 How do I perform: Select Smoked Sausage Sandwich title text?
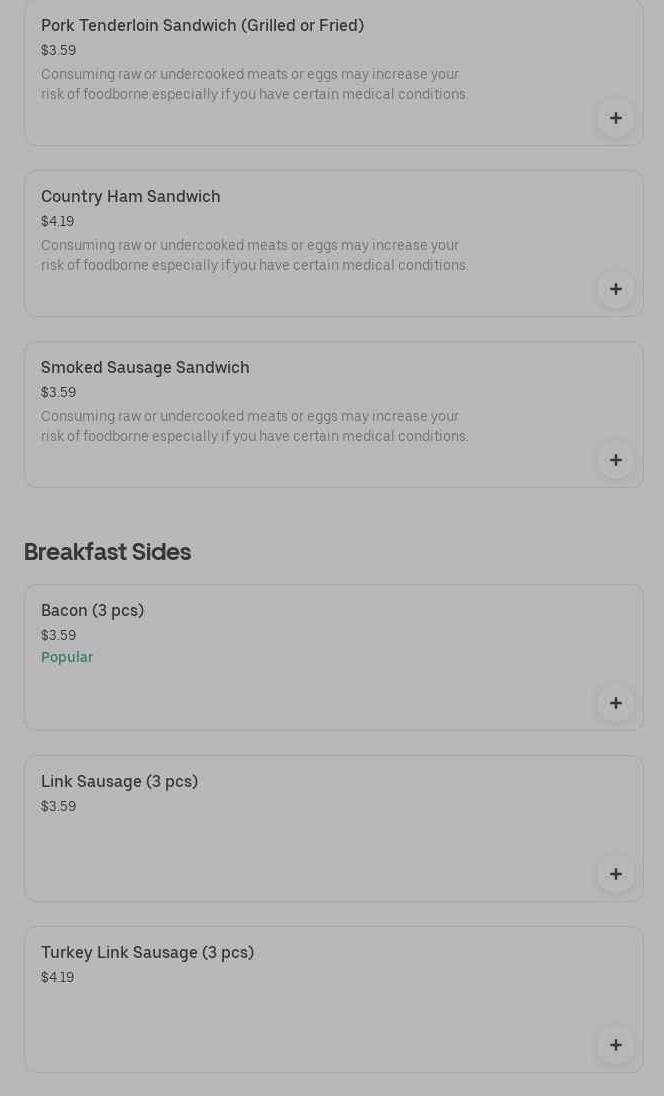pos(145,368)
